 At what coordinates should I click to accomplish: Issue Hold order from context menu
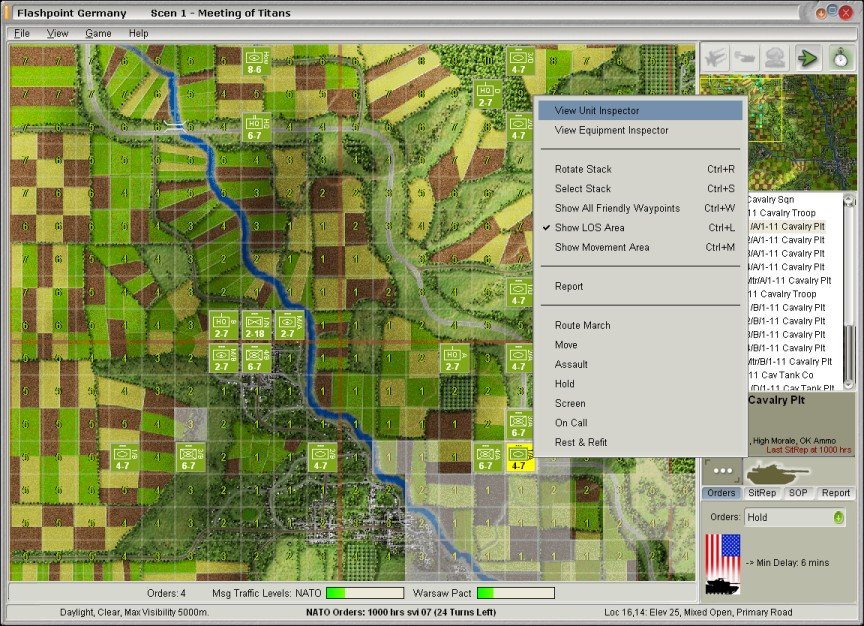point(640,384)
